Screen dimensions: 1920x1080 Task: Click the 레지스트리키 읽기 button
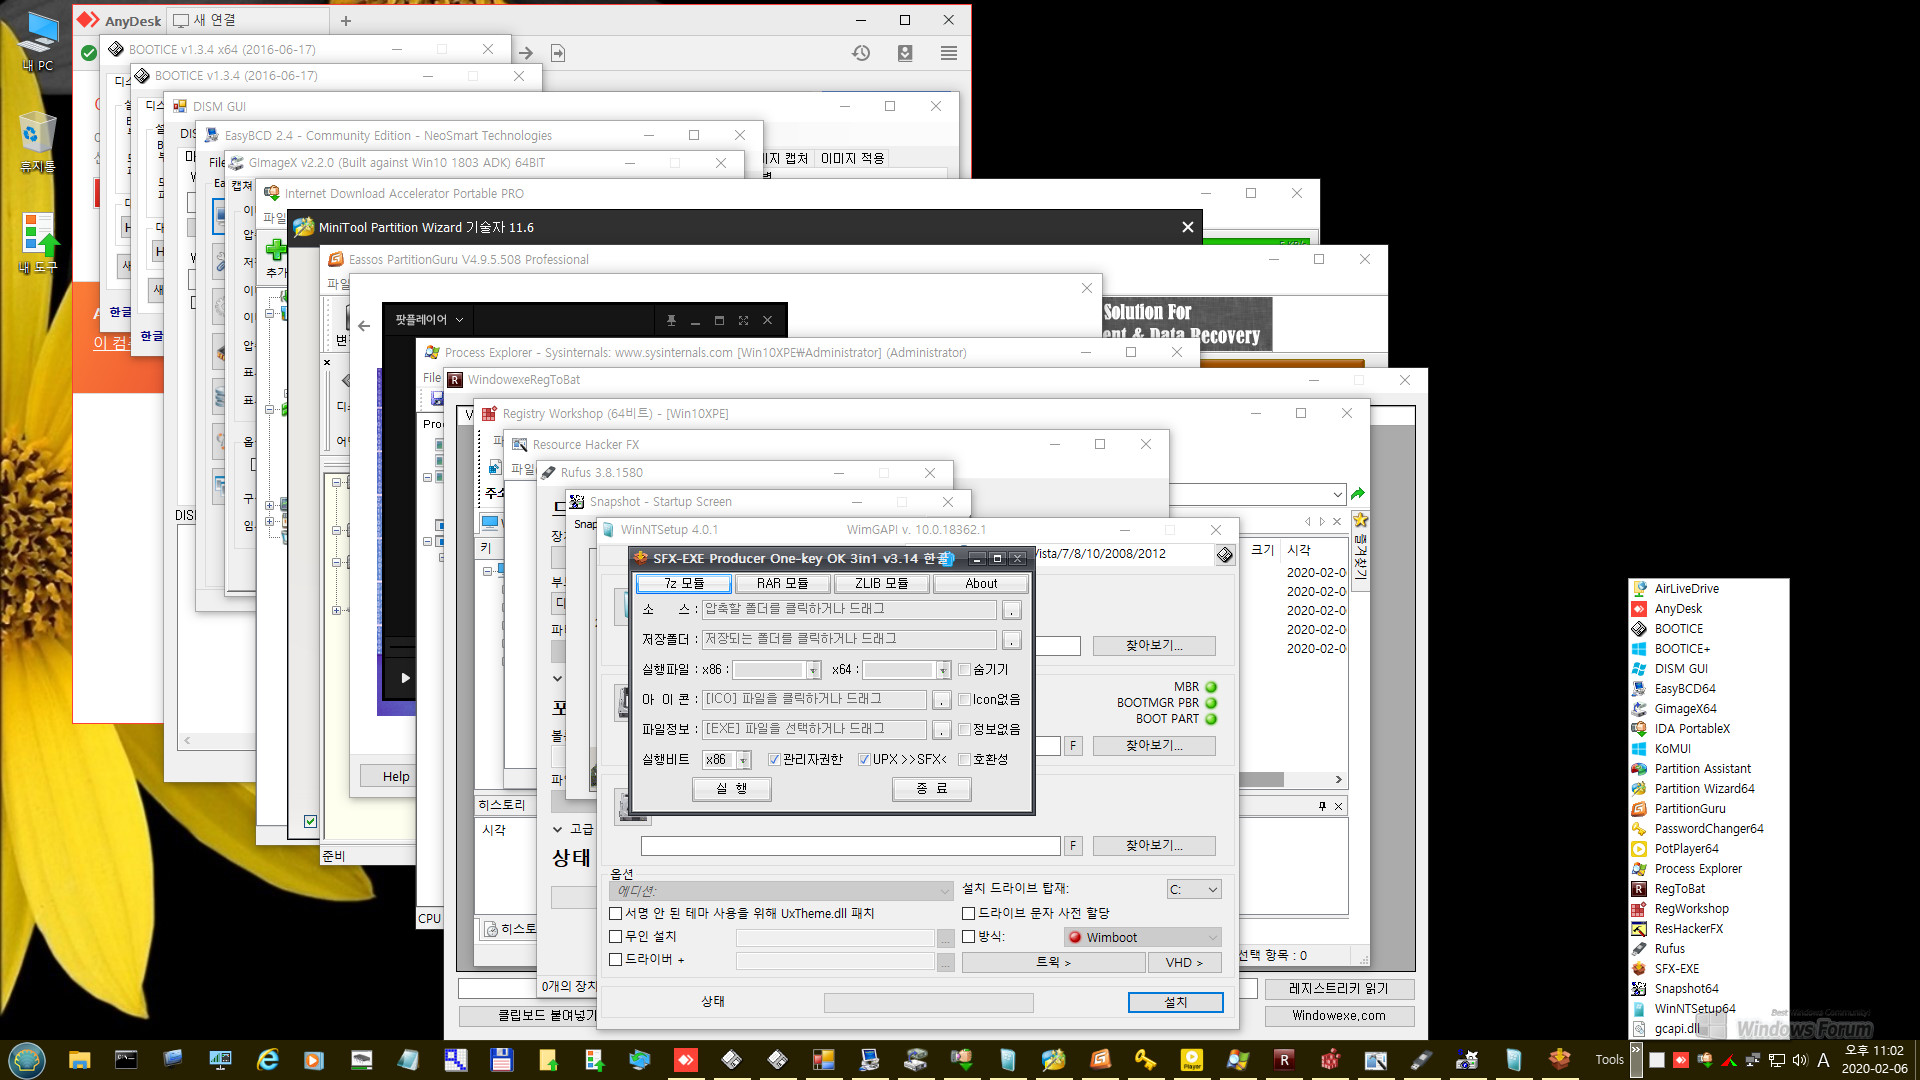1338,989
